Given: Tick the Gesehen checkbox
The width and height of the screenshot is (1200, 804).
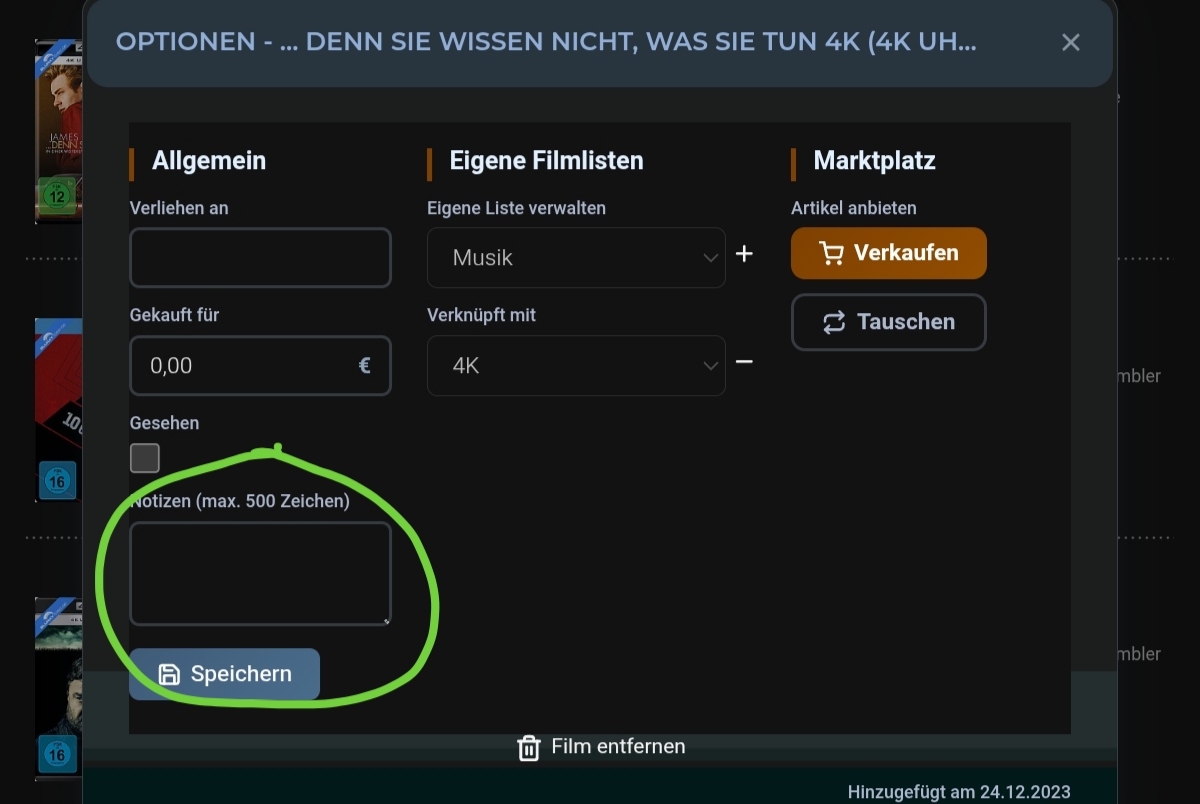Looking at the screenshot, I should pos(145,458).
